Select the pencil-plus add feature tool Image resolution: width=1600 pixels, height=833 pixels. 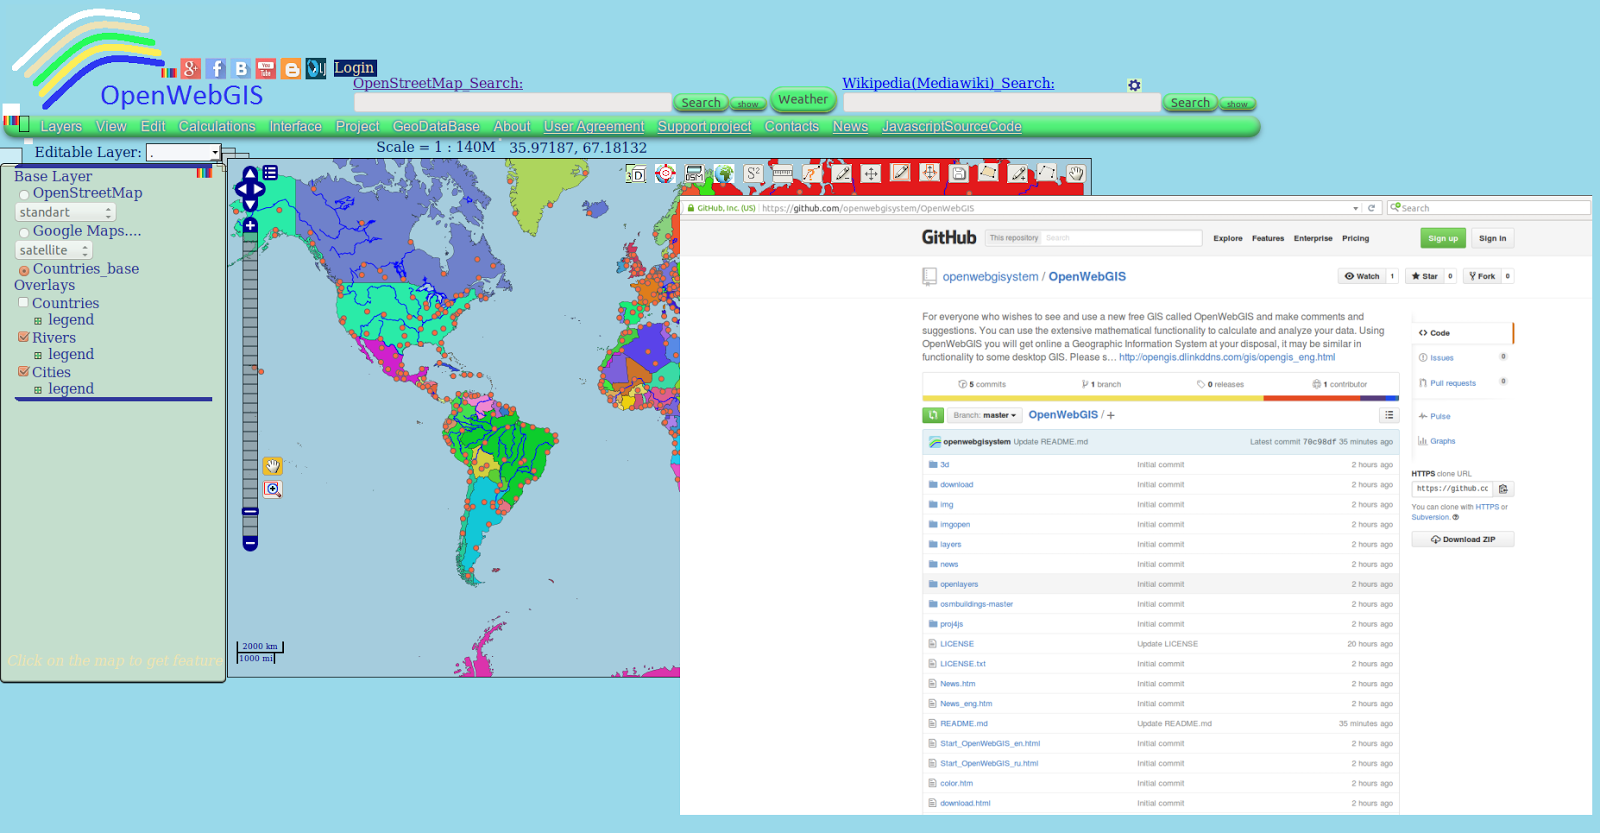[1018, 173]
